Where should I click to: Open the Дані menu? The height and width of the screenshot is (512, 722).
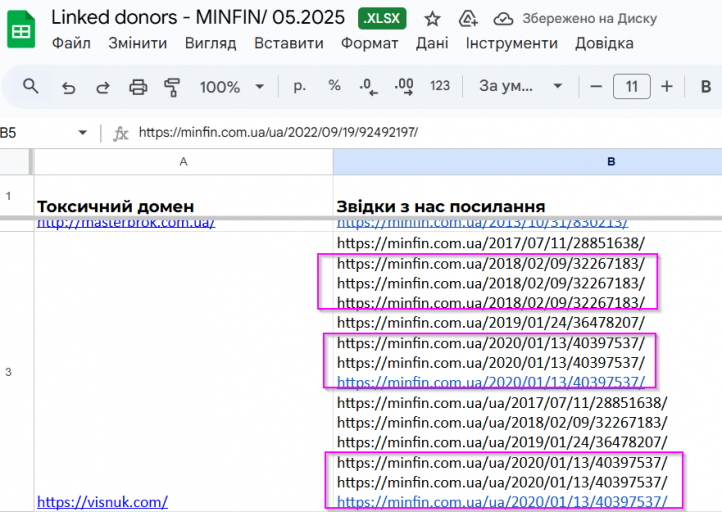point(432,43)
